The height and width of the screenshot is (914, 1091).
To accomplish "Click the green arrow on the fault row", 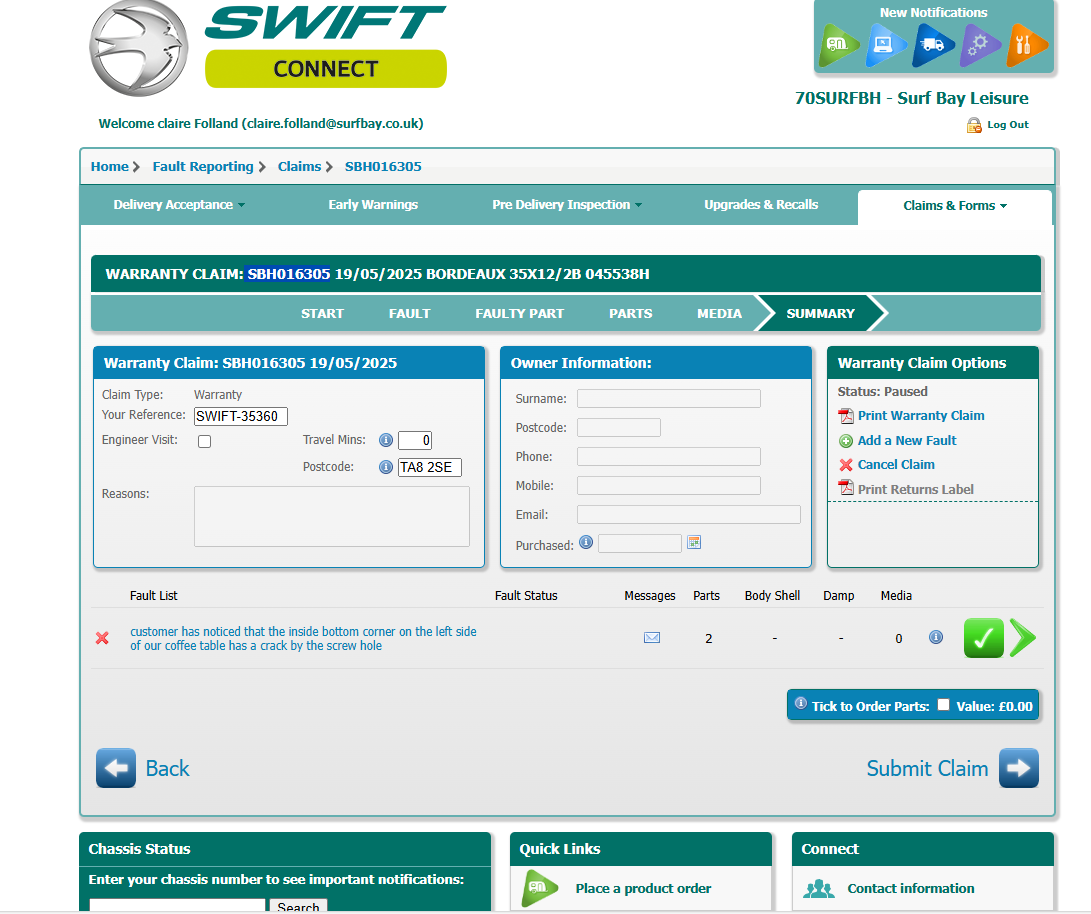I will tap(1023, 638).
